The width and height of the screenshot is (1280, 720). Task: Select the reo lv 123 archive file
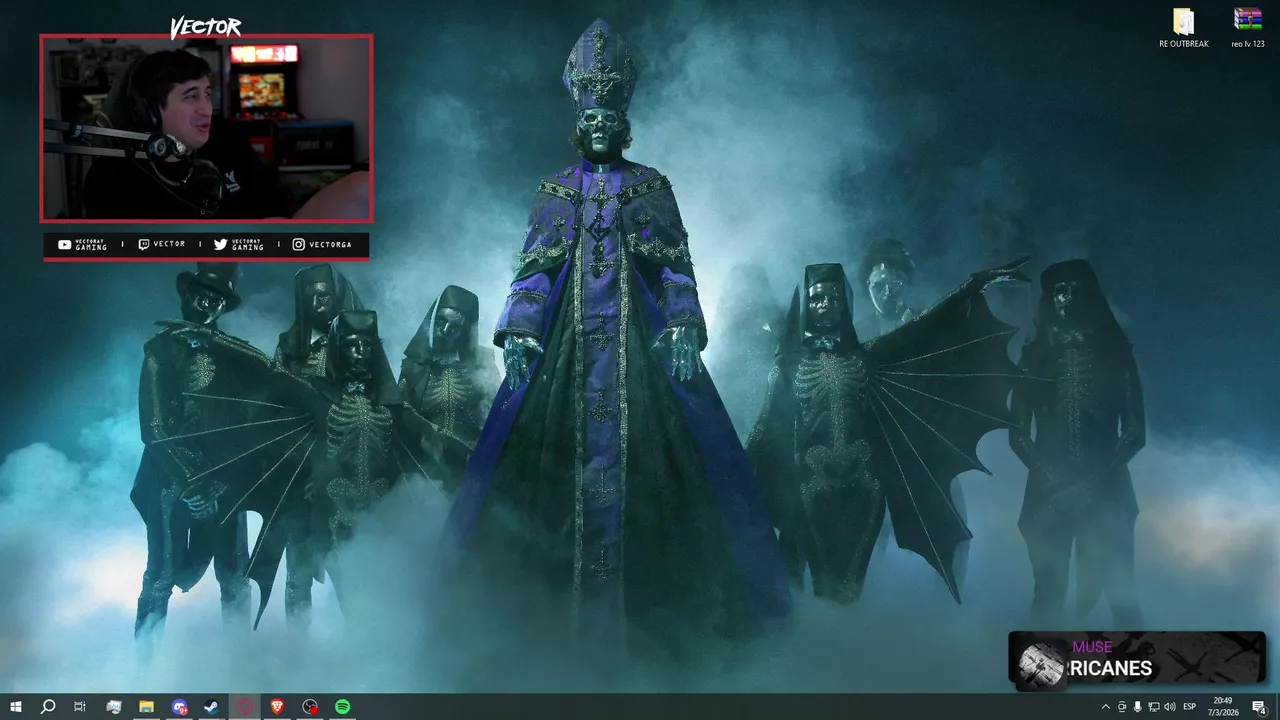click(x=1248, y=28)
